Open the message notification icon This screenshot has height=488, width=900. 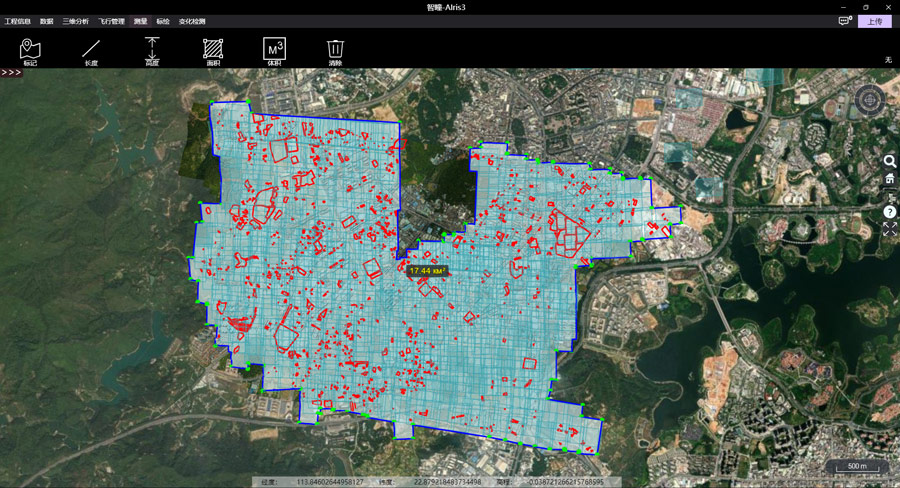pyautogui.click(x=845, y=21)
